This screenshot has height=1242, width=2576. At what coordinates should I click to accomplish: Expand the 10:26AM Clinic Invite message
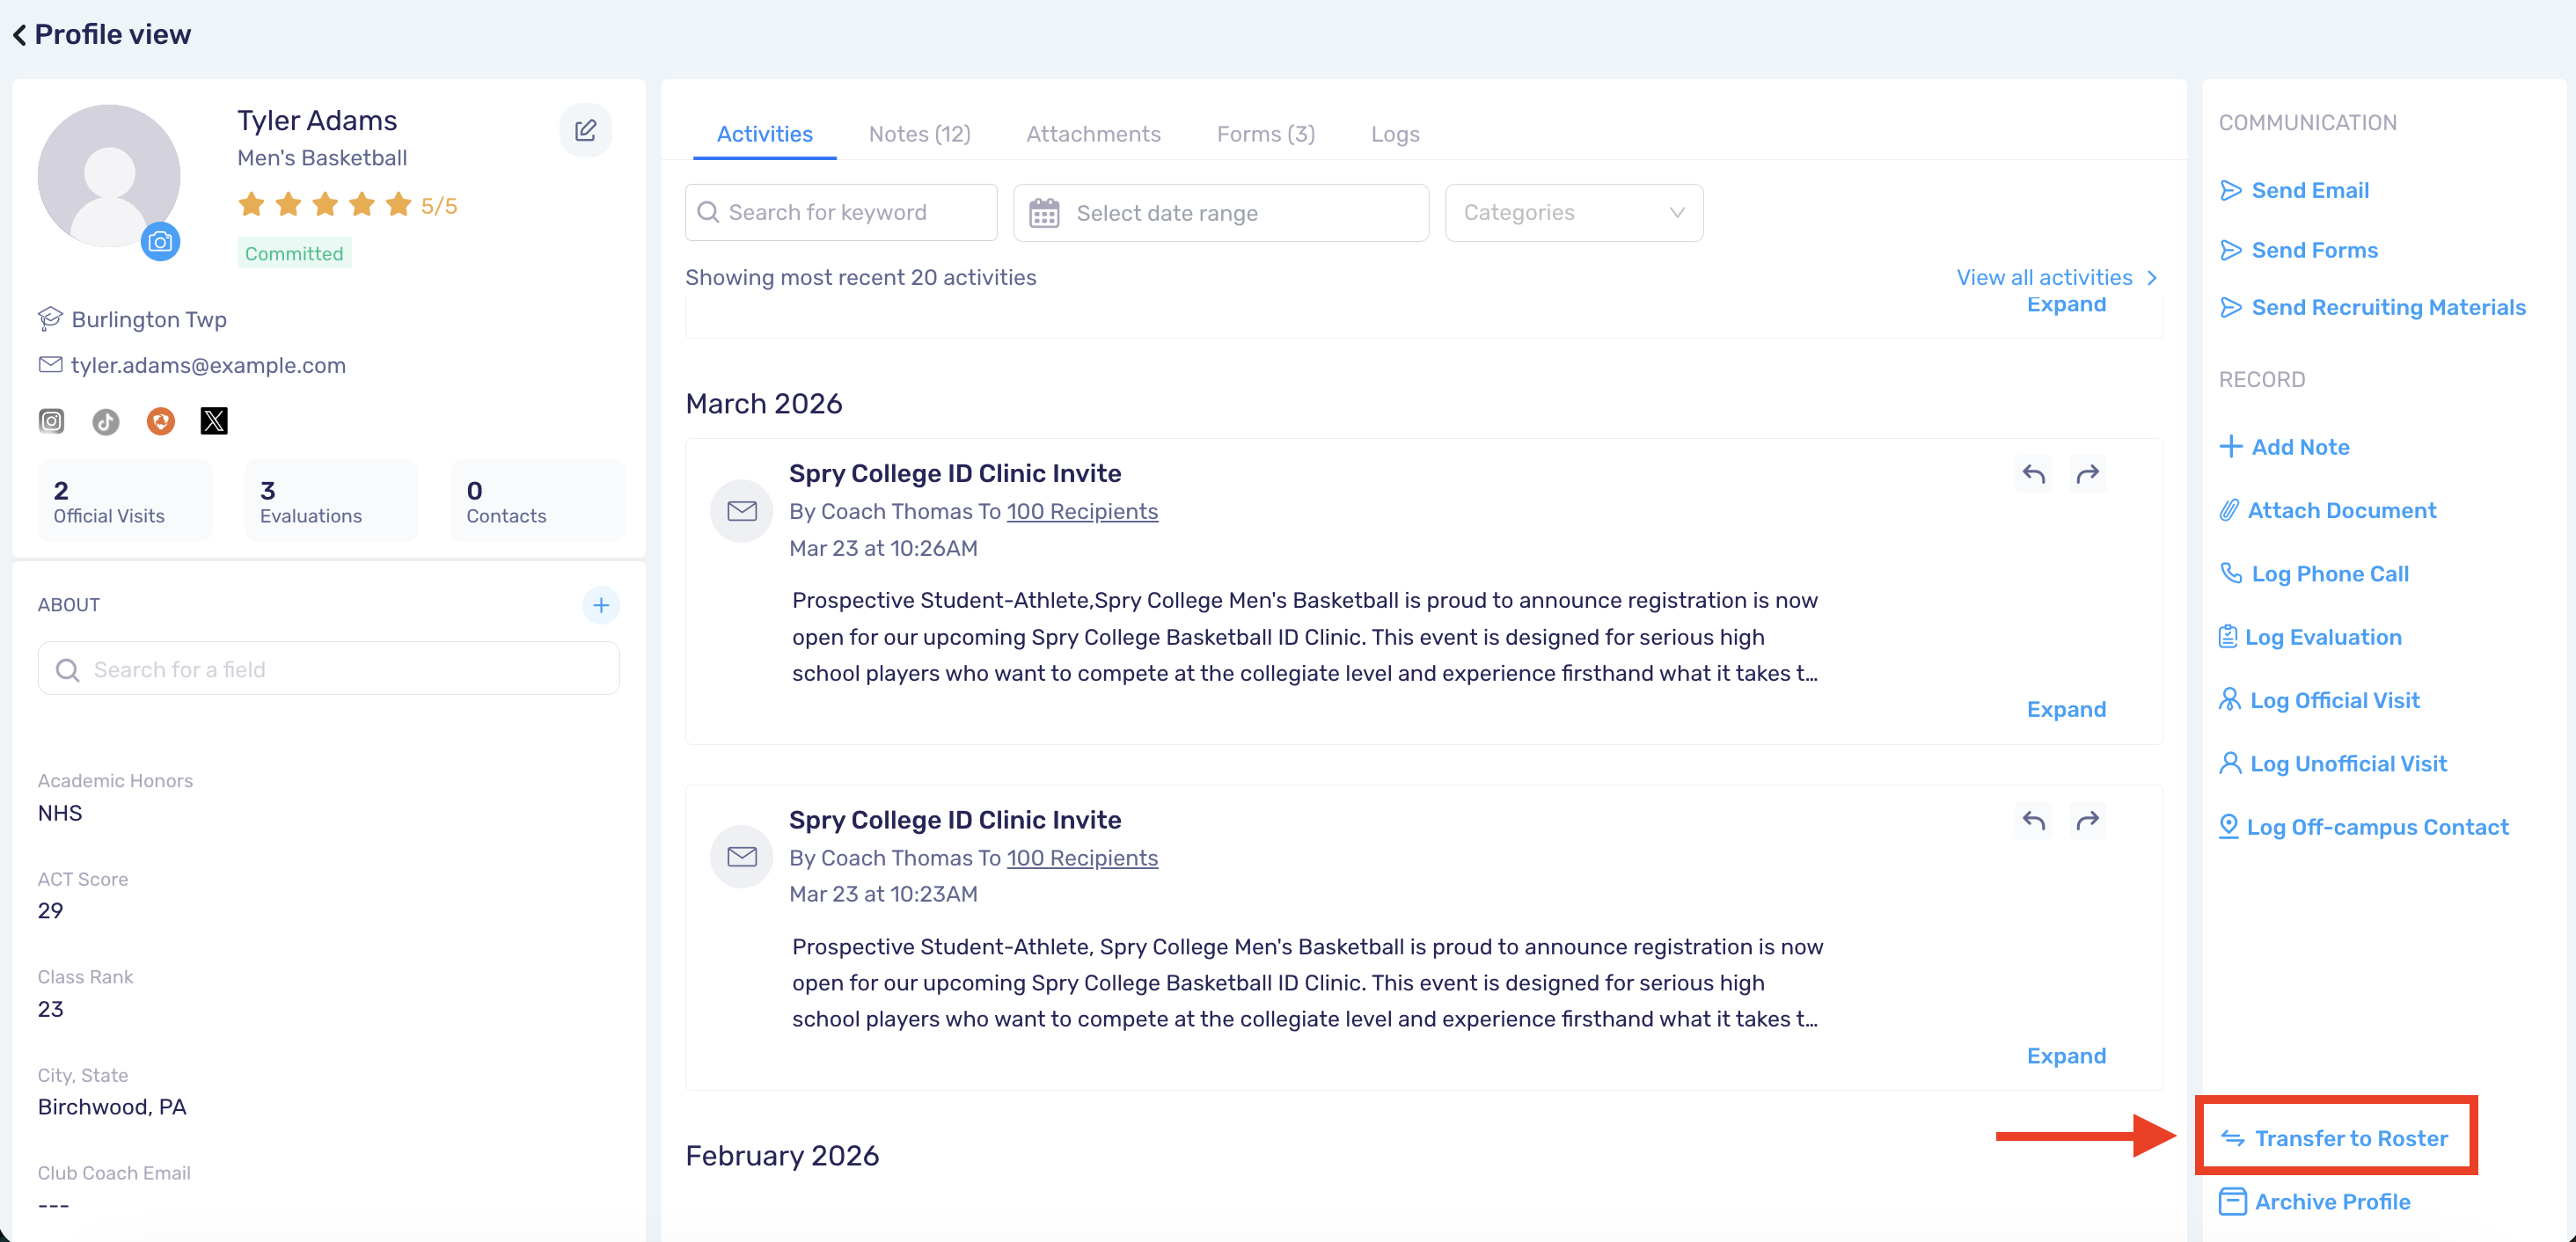point(2066,709)
